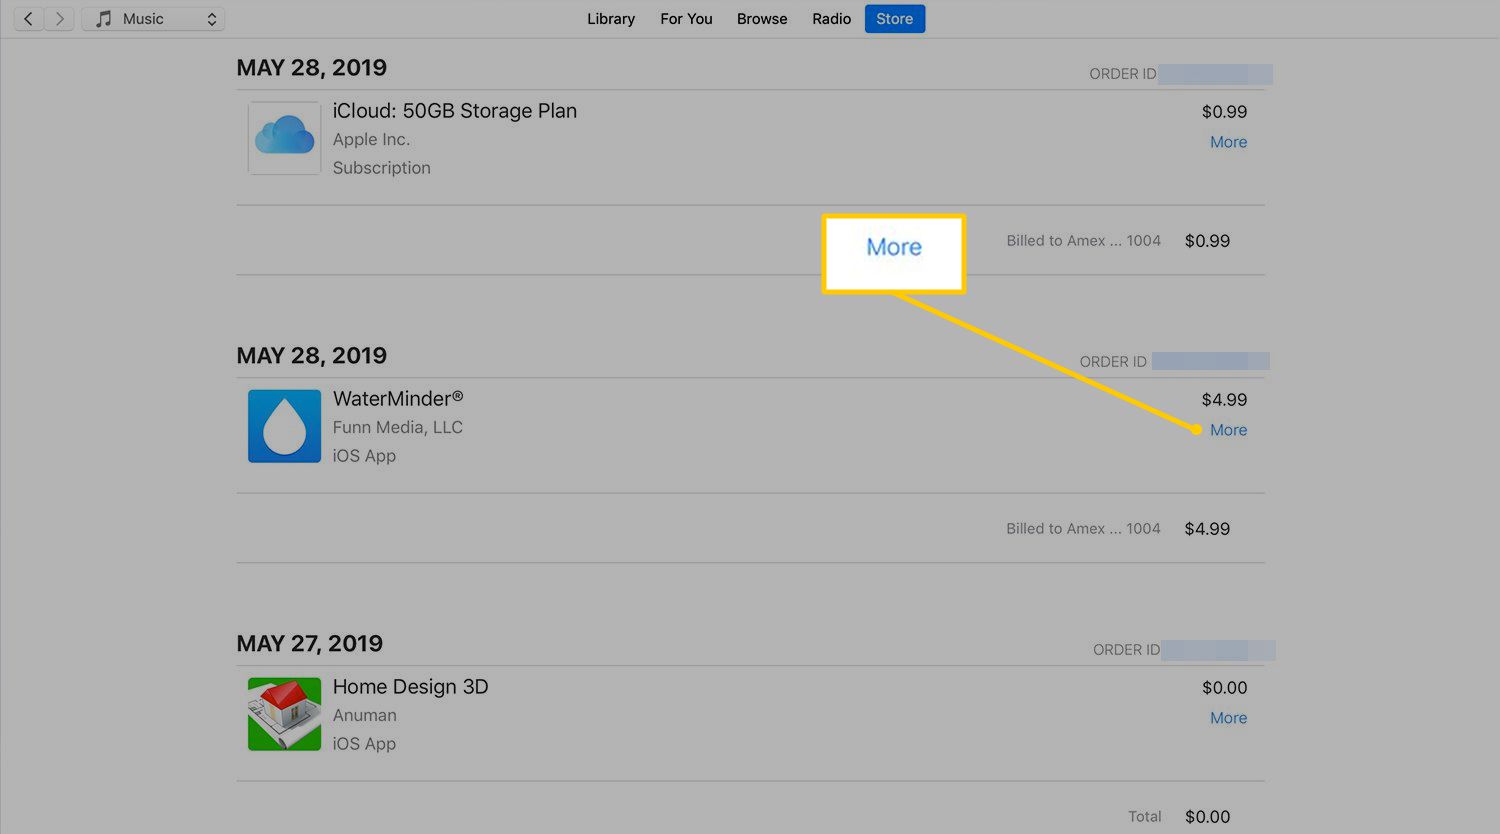The image size is (1500, 834).
Task: Click the MAY 27, 2019 date heading
Action: click(x=309, y=644)
